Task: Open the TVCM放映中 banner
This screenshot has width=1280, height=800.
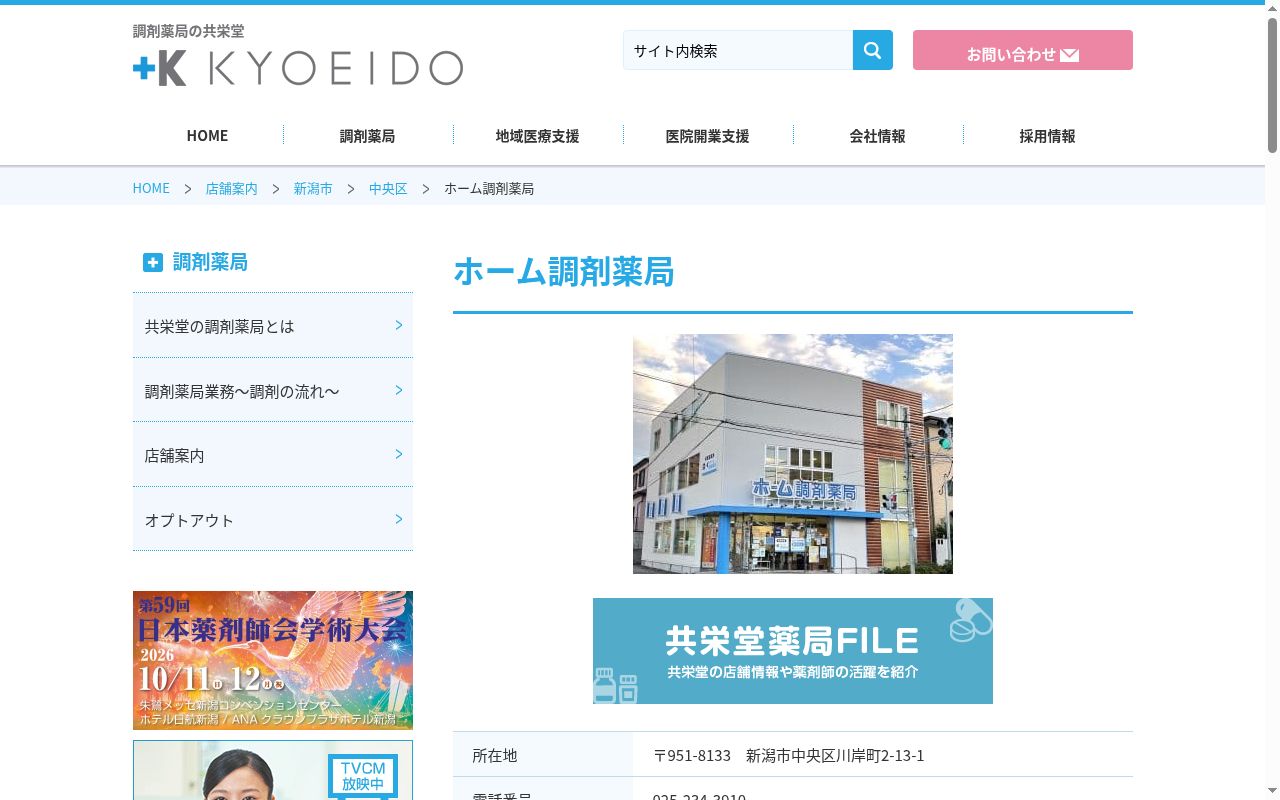Action: (x=273, y=770)
